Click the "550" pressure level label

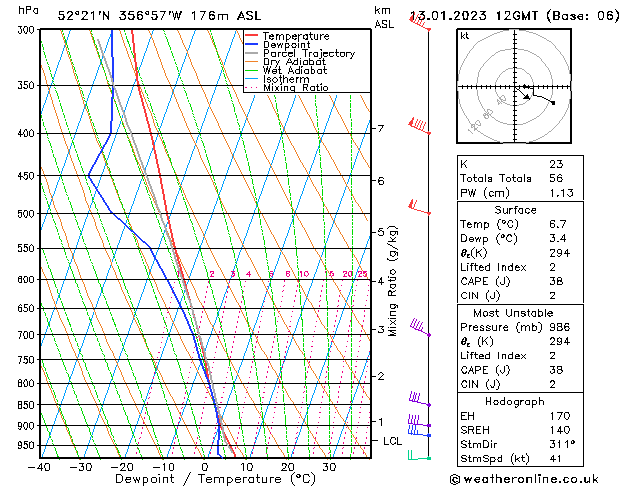tap(28, 248)
